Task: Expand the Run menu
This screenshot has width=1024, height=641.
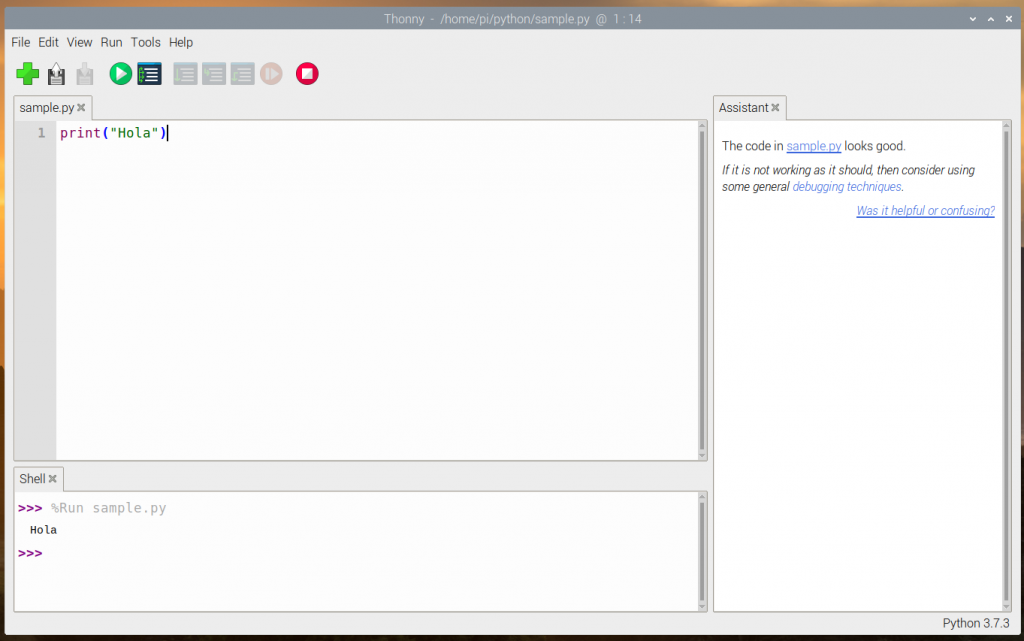Action: pos(111,42)
